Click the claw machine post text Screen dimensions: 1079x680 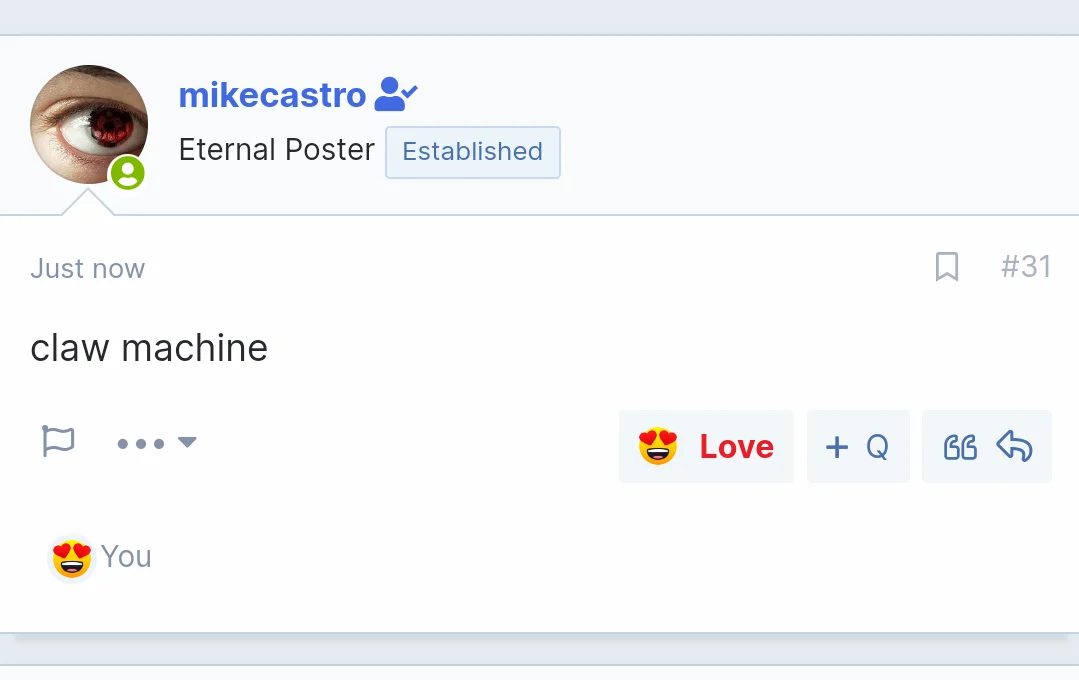tap(149, 348)
